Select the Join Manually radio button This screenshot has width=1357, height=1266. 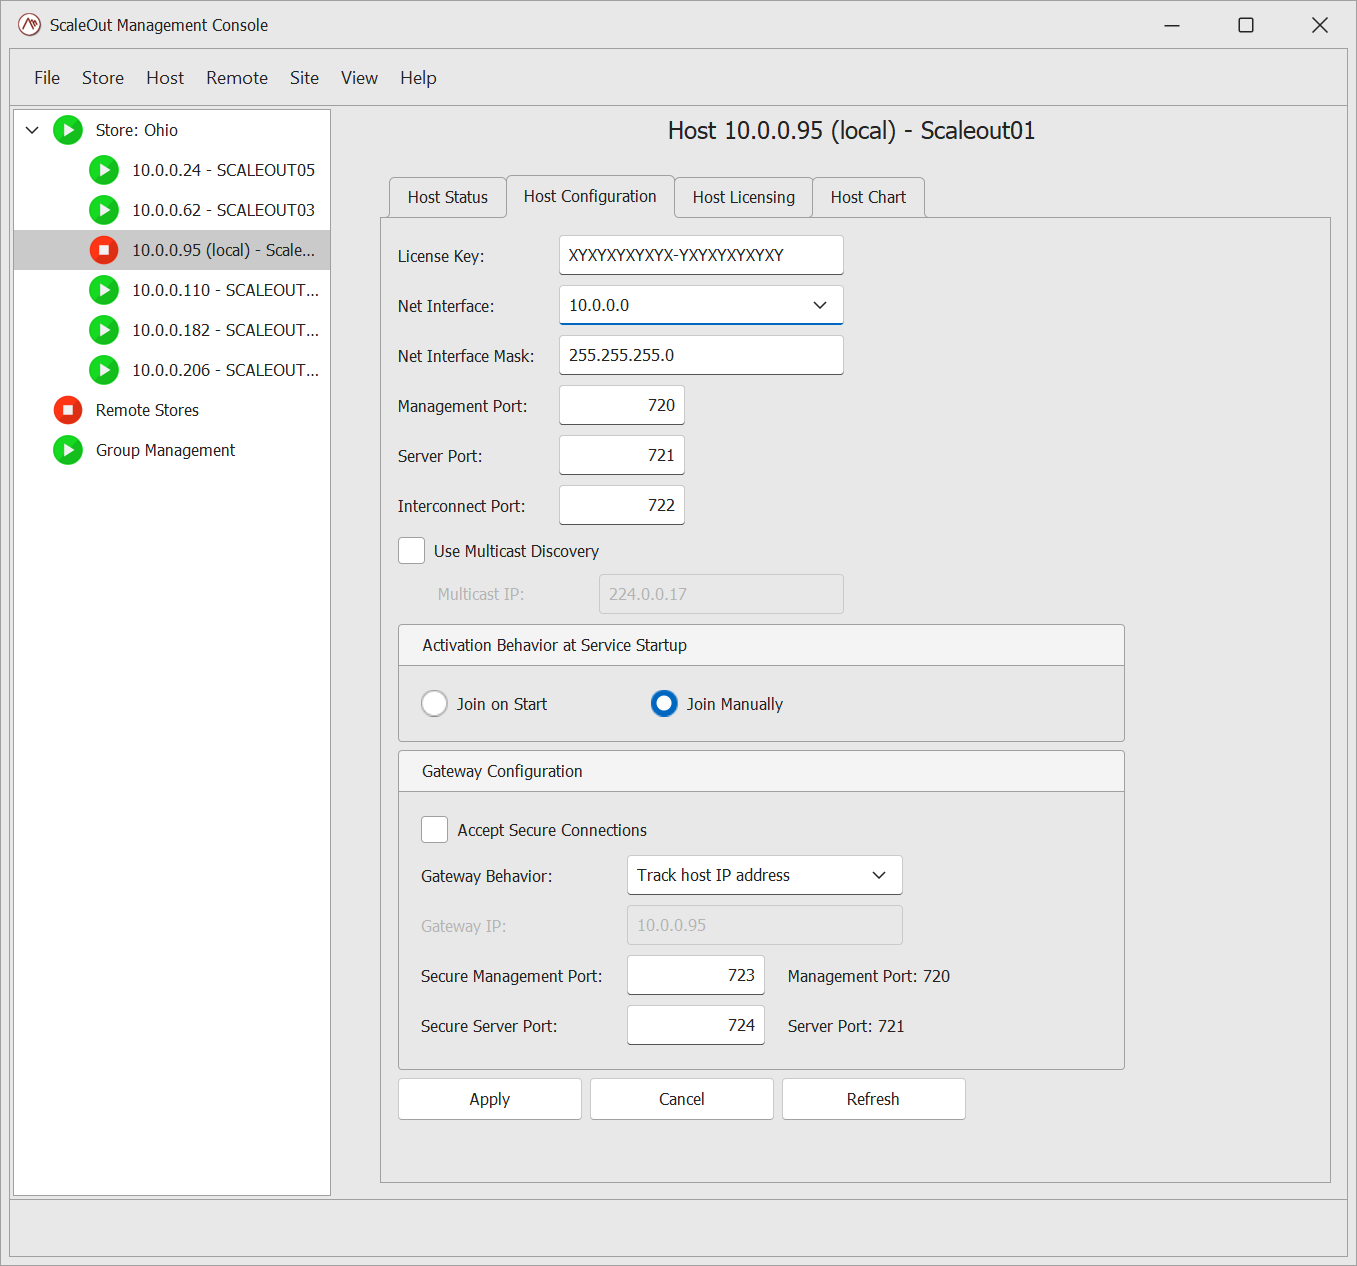[x=664, y=704]
